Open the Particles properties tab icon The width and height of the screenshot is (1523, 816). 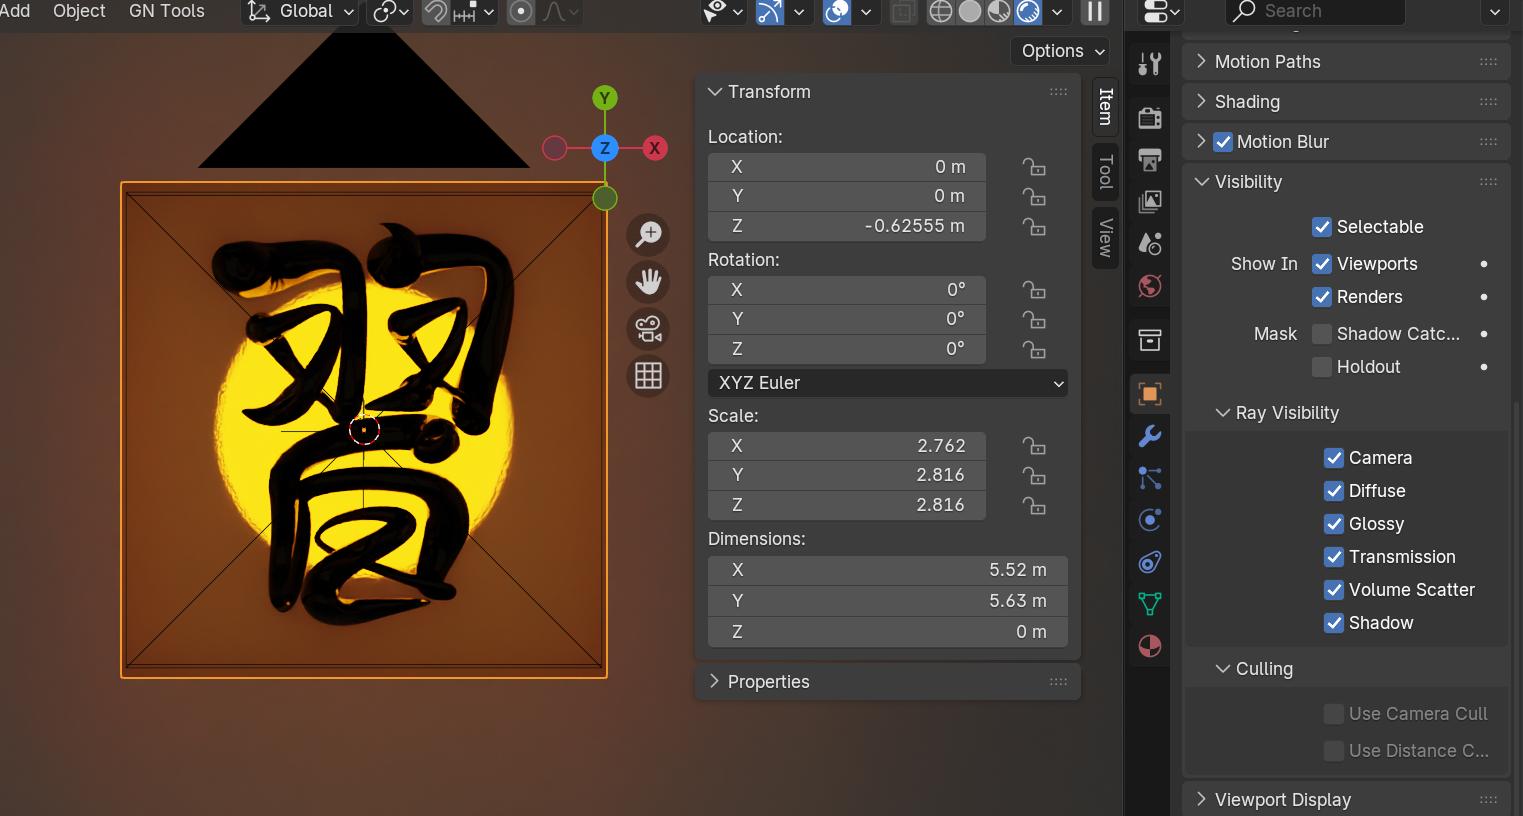pos(1150,478)
